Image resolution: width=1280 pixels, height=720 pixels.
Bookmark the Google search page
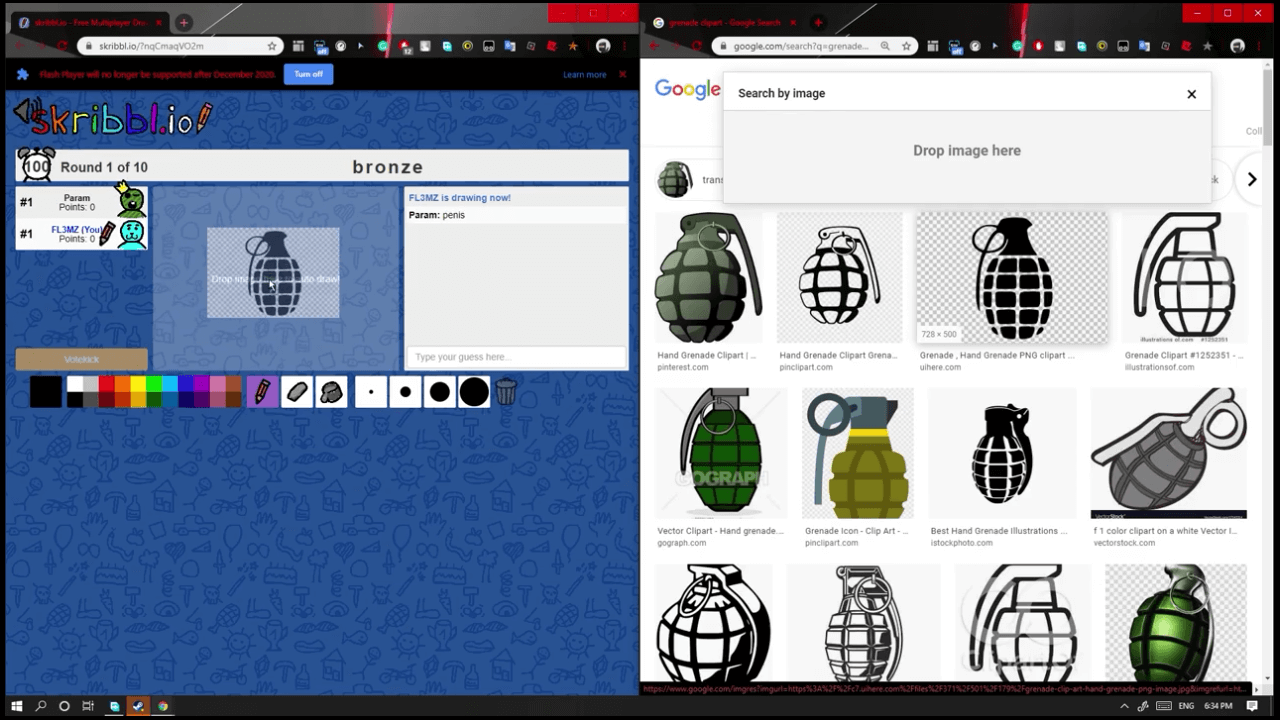point(907,46)
